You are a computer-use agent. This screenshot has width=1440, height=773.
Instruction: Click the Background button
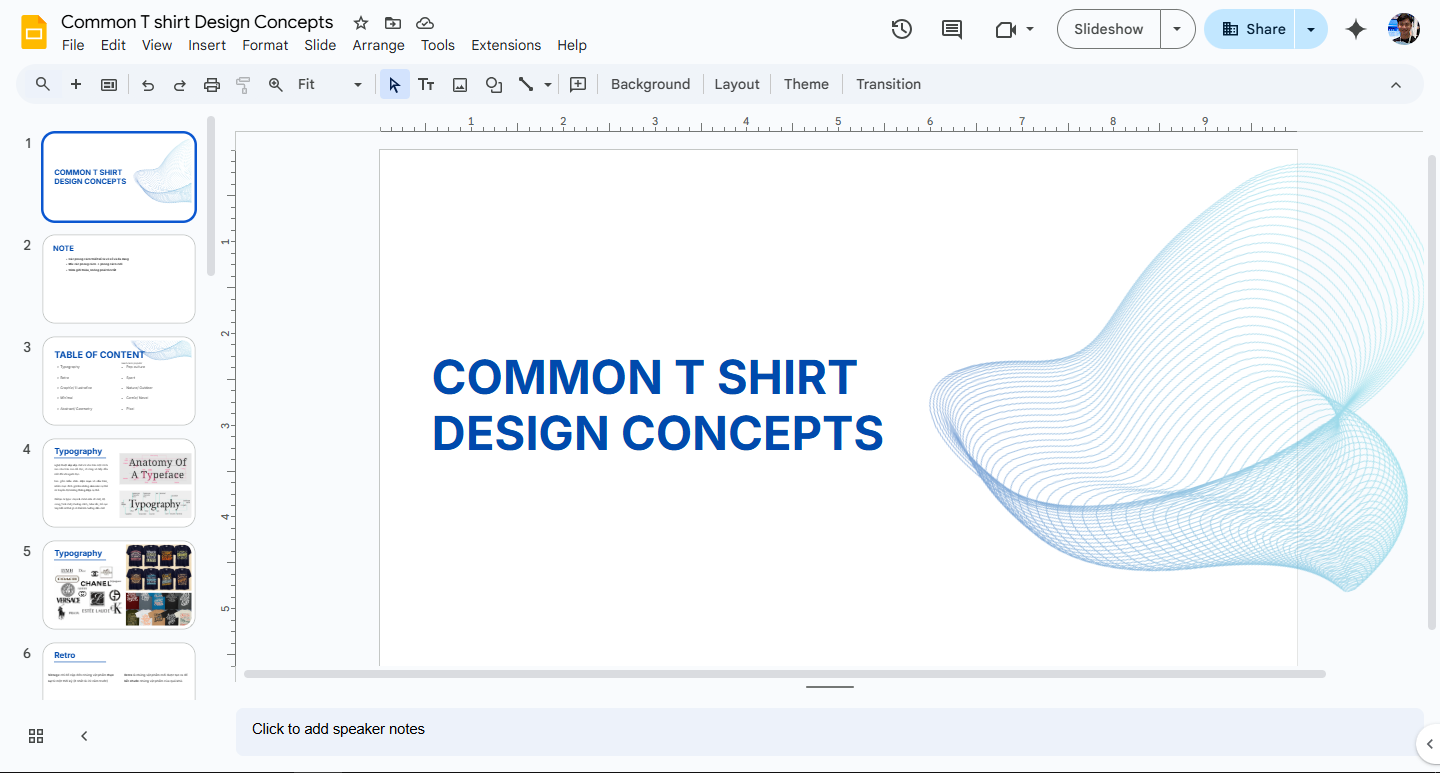(x=650, y=85)
